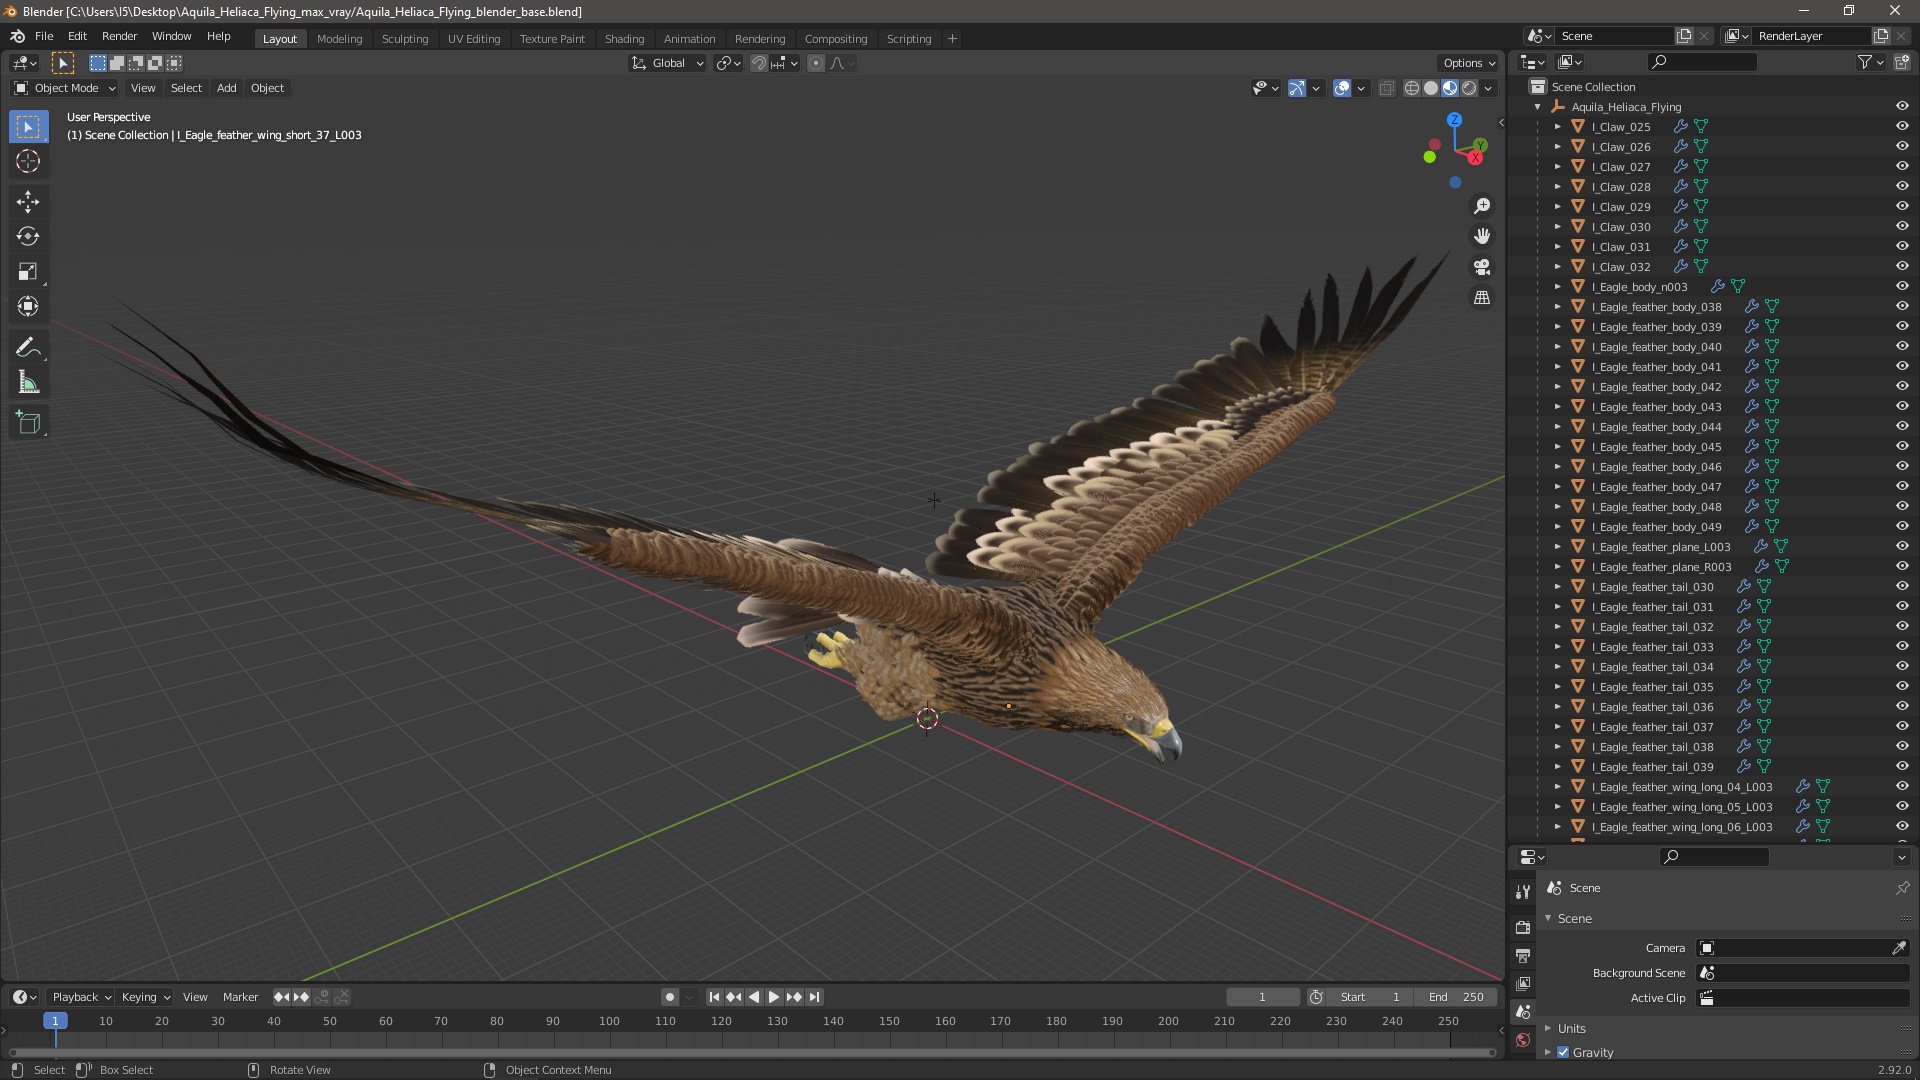Select the Add Cube tool

click(28, 423)
